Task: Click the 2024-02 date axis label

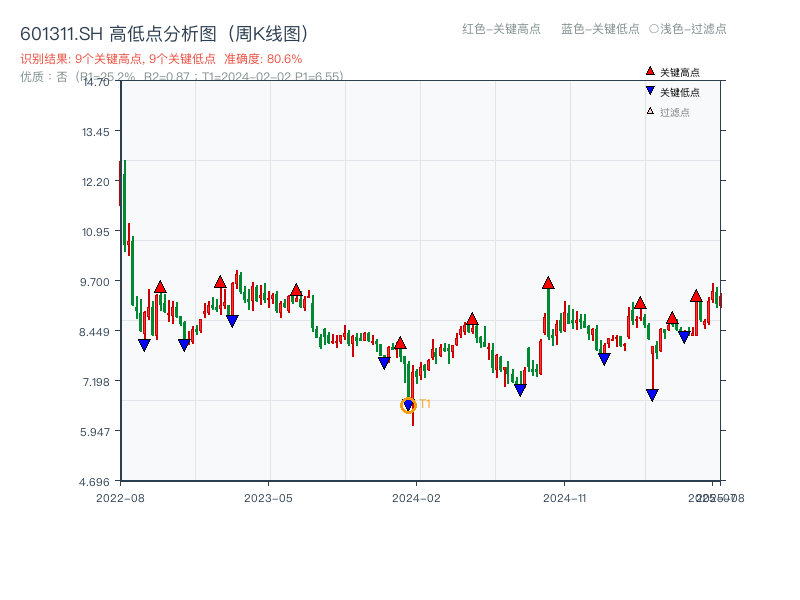Action: pos(416,498)
